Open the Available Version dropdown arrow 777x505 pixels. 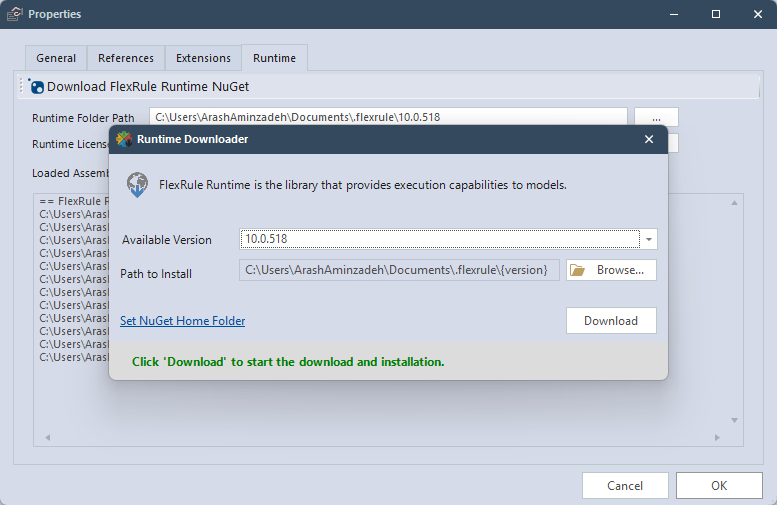pyautogui.click(x=649, y=239)
